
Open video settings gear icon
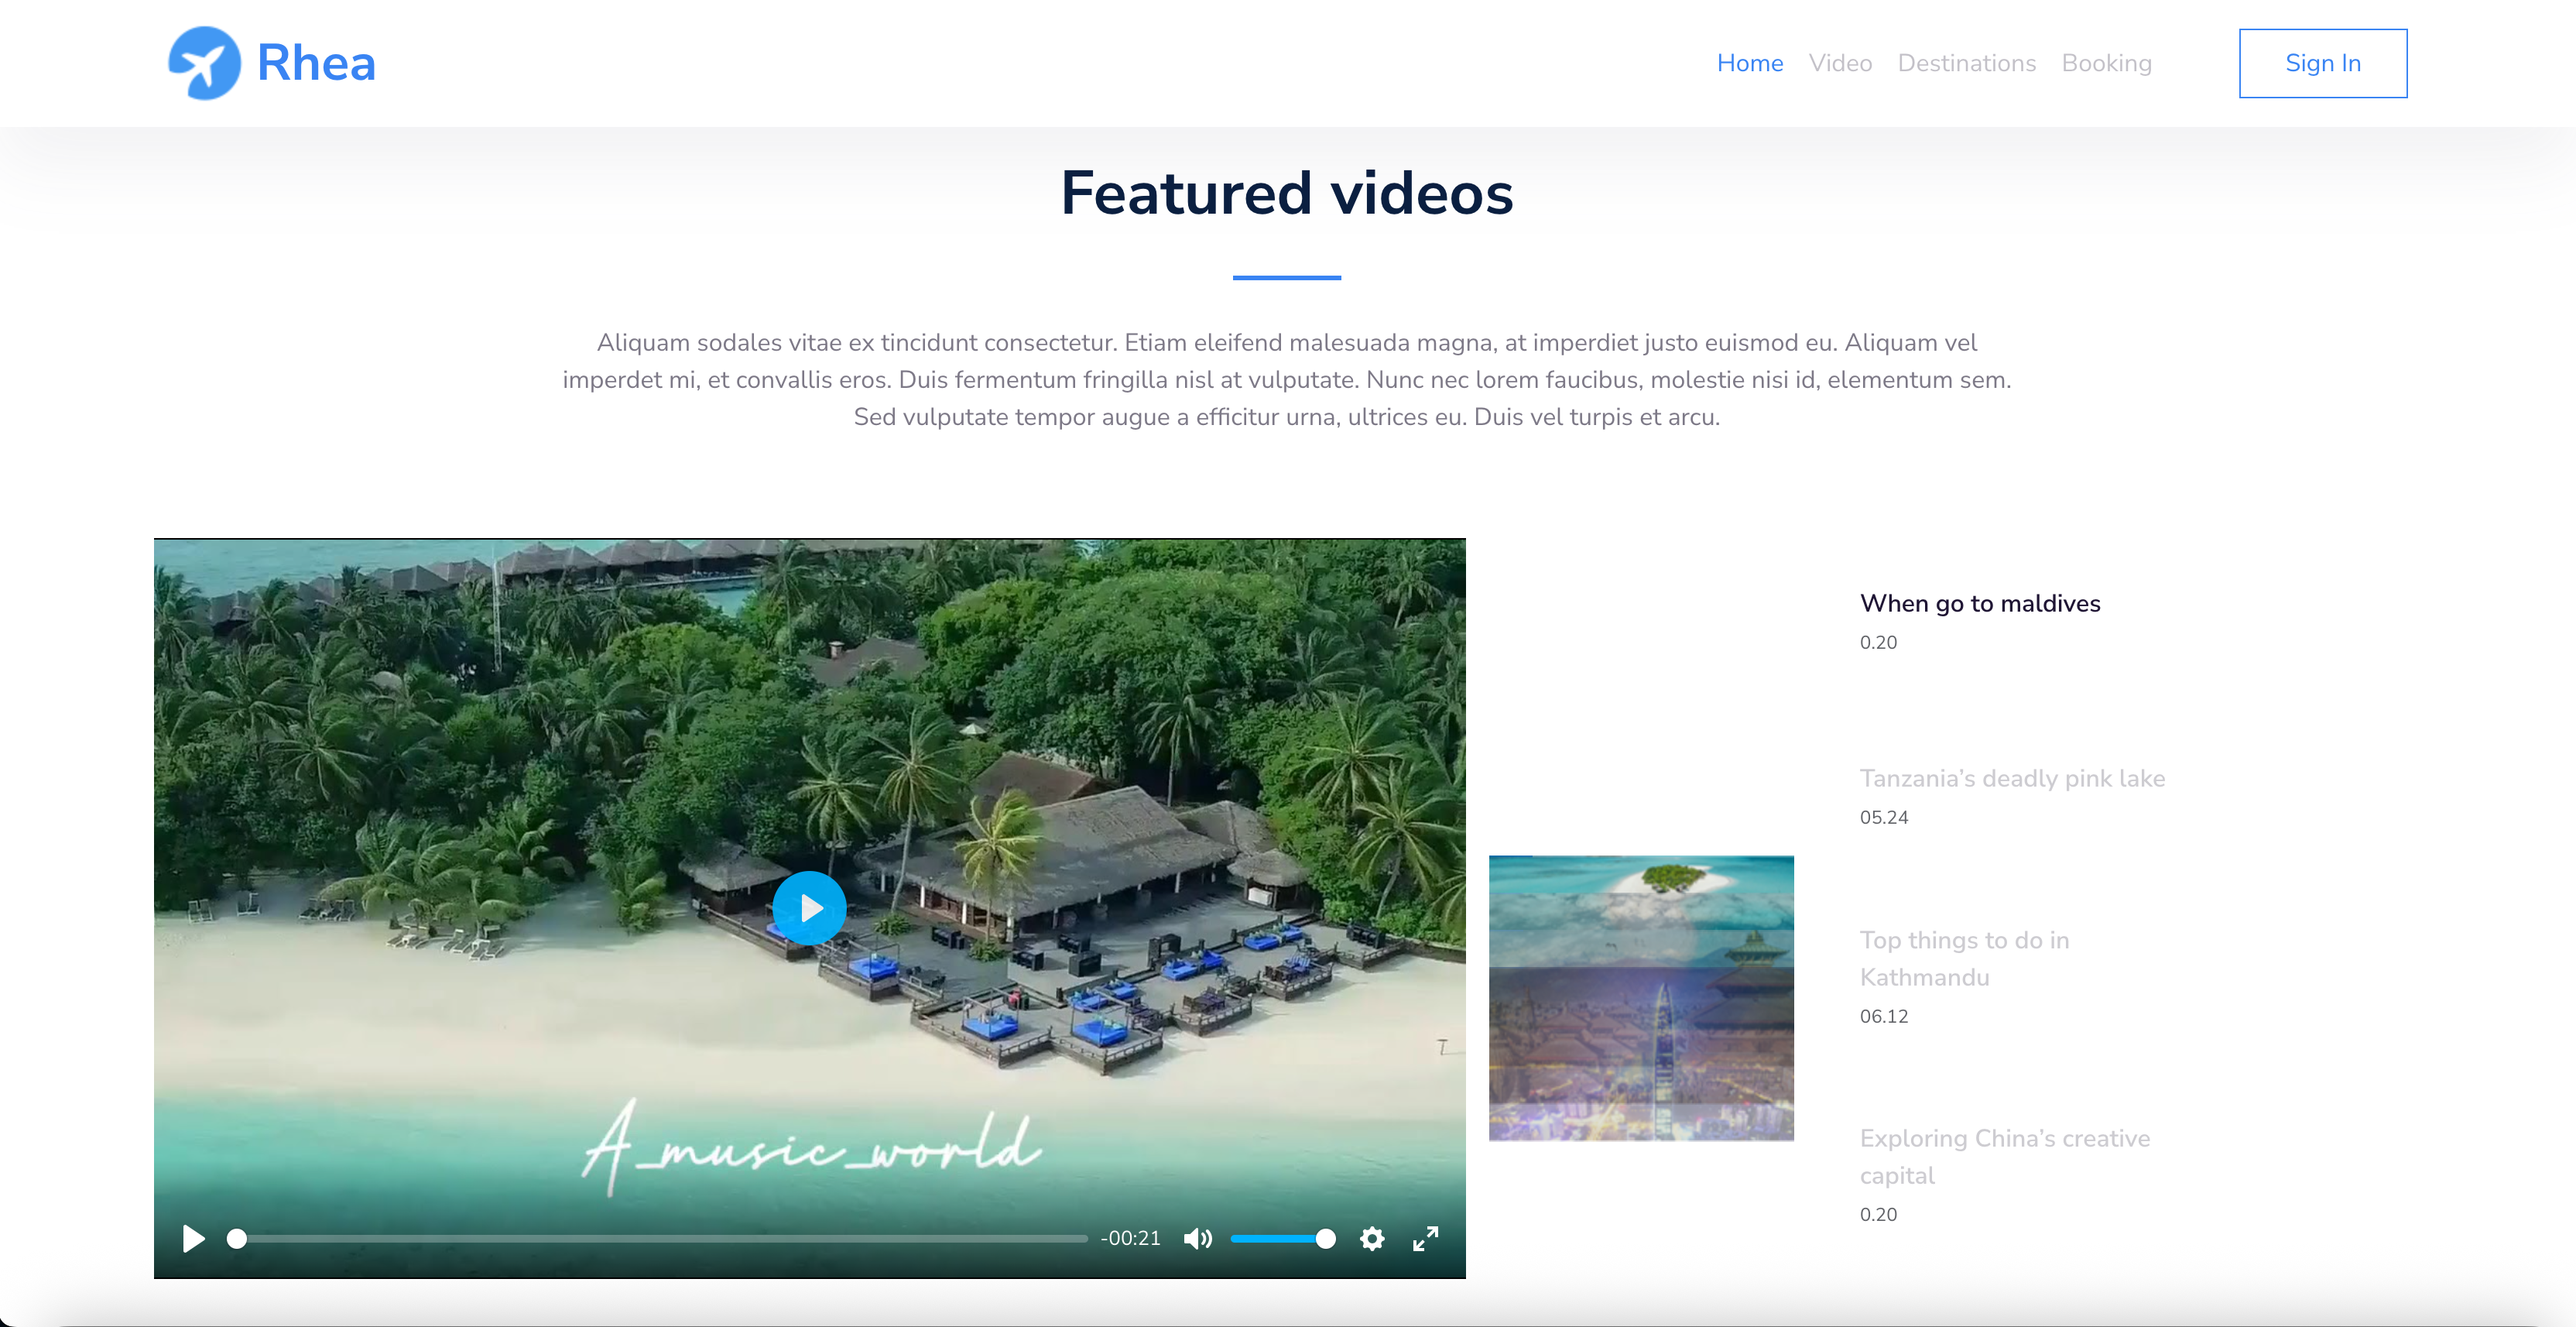pos(1372,1239)
